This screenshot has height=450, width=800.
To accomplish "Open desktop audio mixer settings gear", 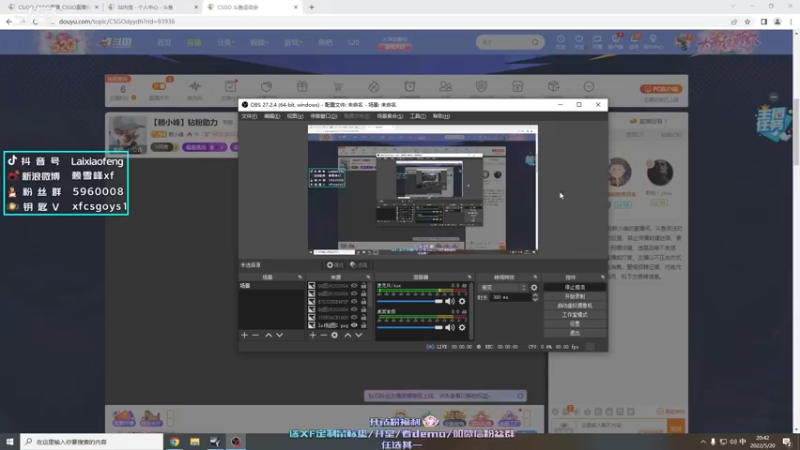I will (x=462, y=328).
